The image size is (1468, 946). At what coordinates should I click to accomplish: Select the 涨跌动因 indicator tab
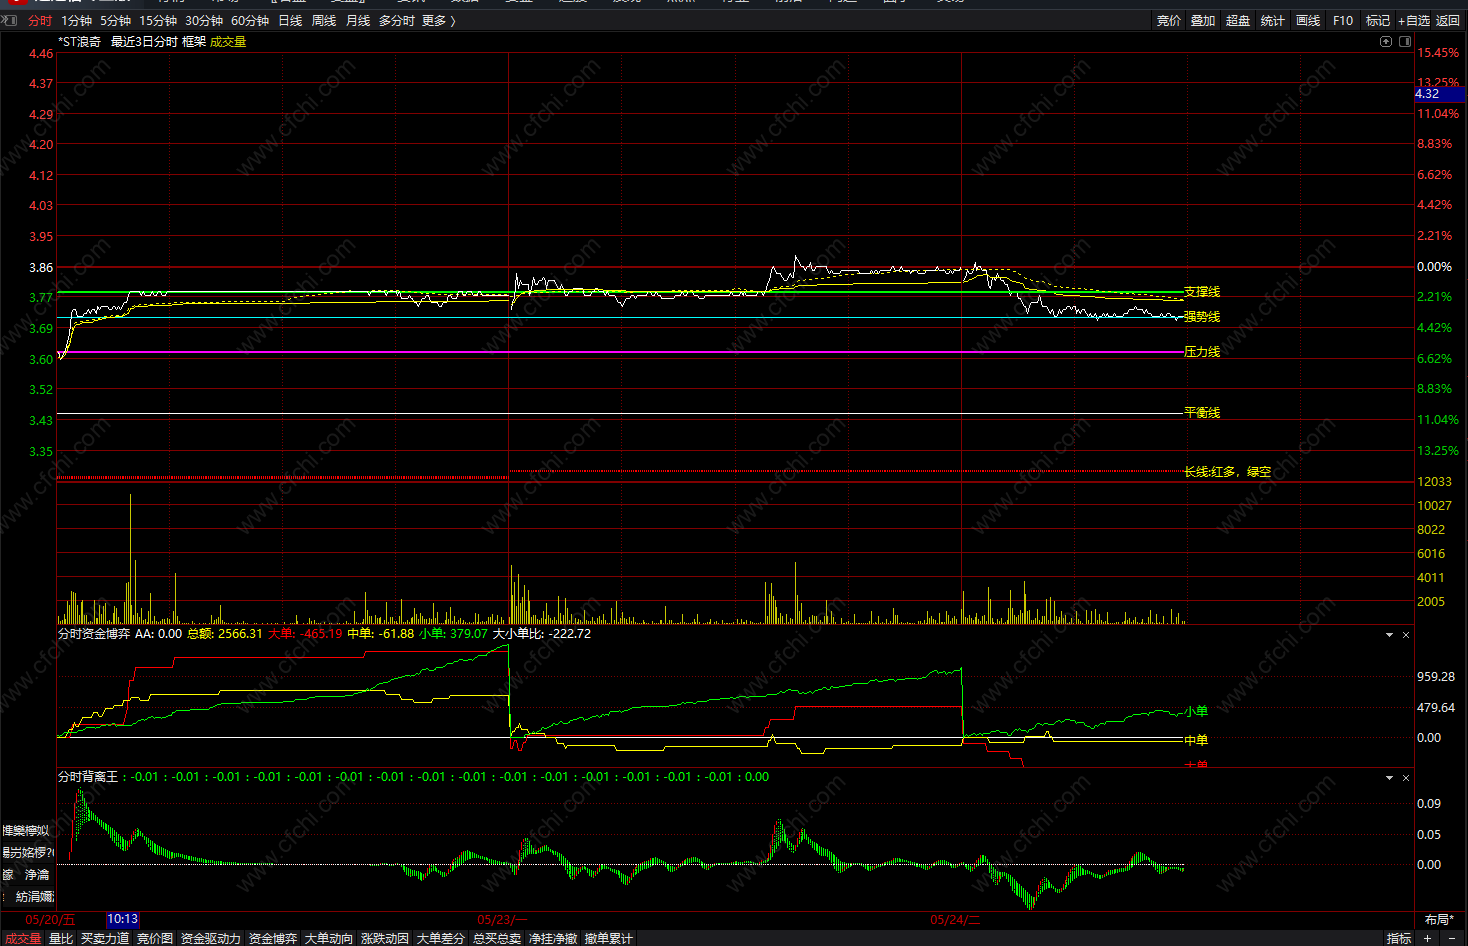[385, 938]
